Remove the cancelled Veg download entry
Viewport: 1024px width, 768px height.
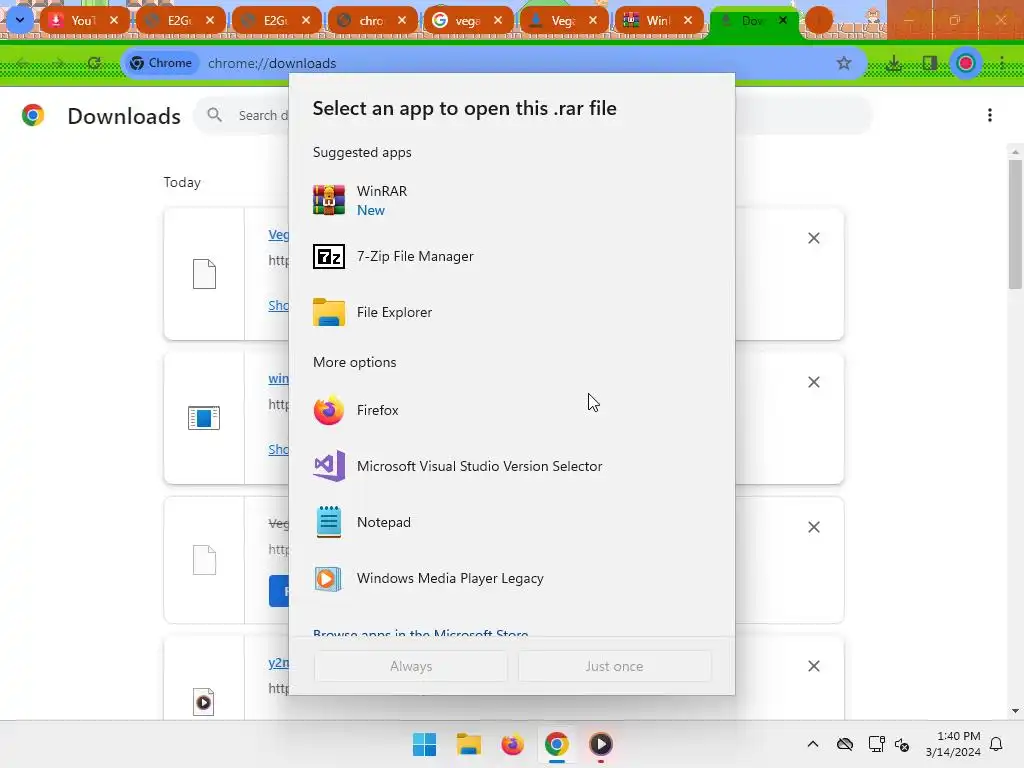pyautogui.click(x=814, y=527)
